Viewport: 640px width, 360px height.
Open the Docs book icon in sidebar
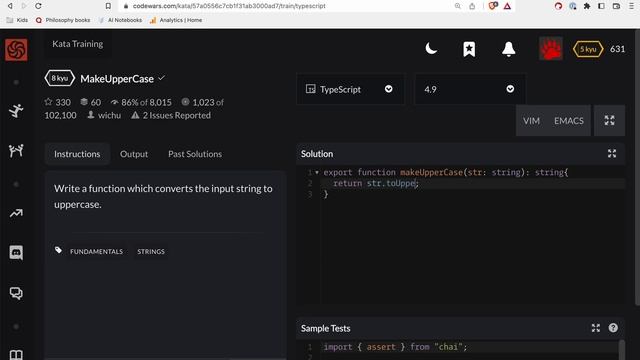[16, 354]
